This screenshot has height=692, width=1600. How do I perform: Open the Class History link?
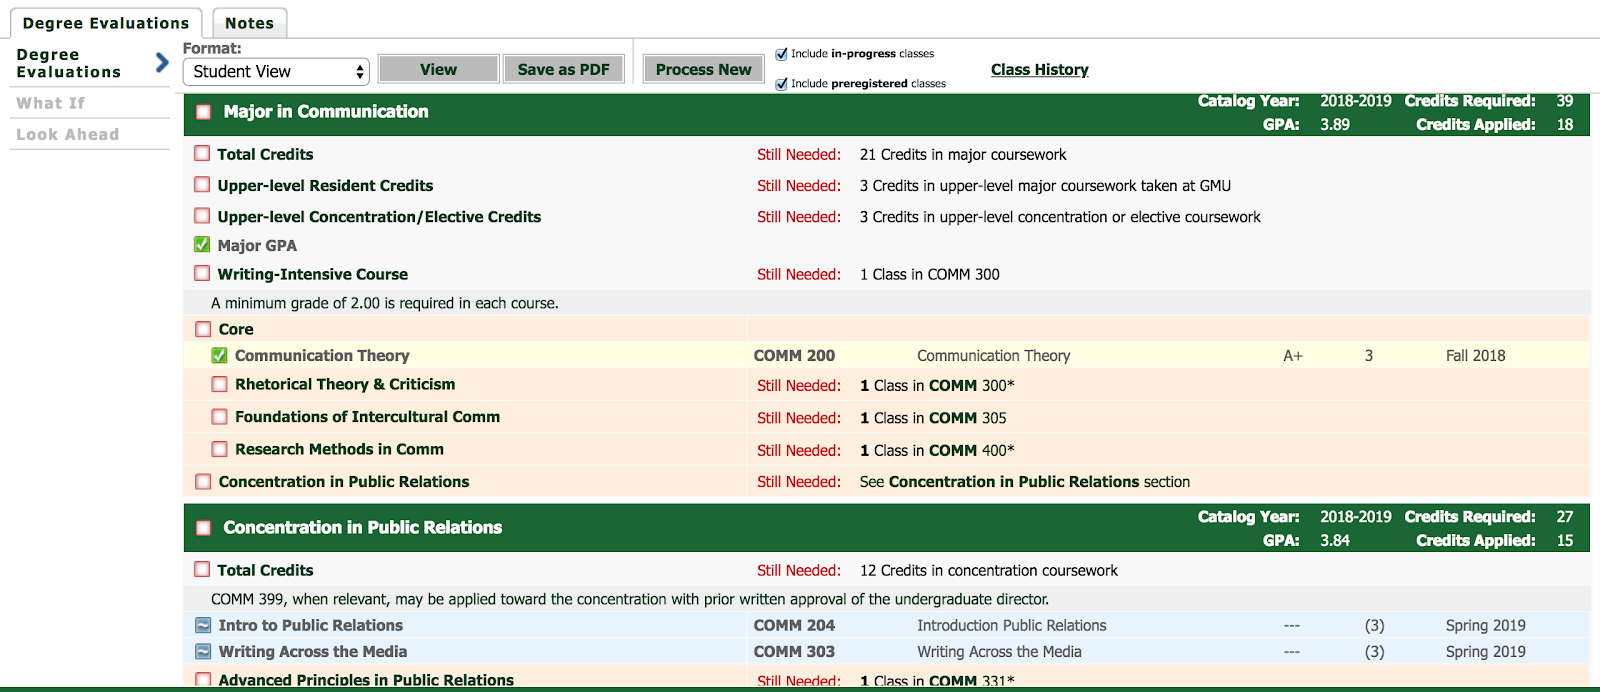(x=1039, y=70)
